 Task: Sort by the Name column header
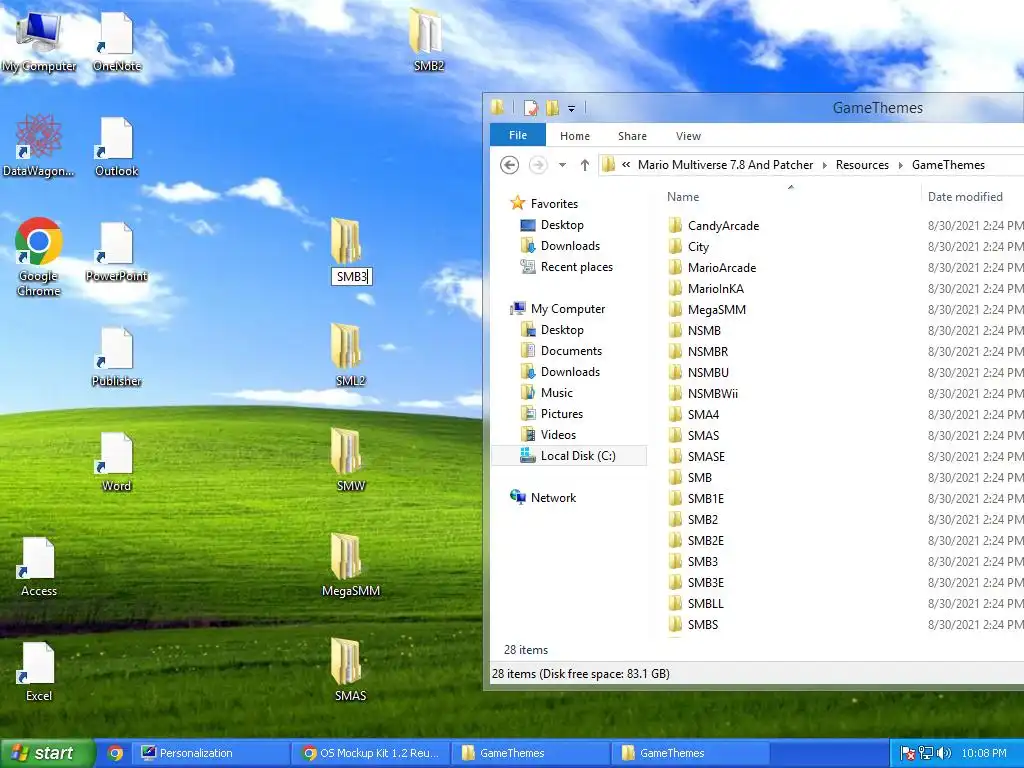click(683, 197)
